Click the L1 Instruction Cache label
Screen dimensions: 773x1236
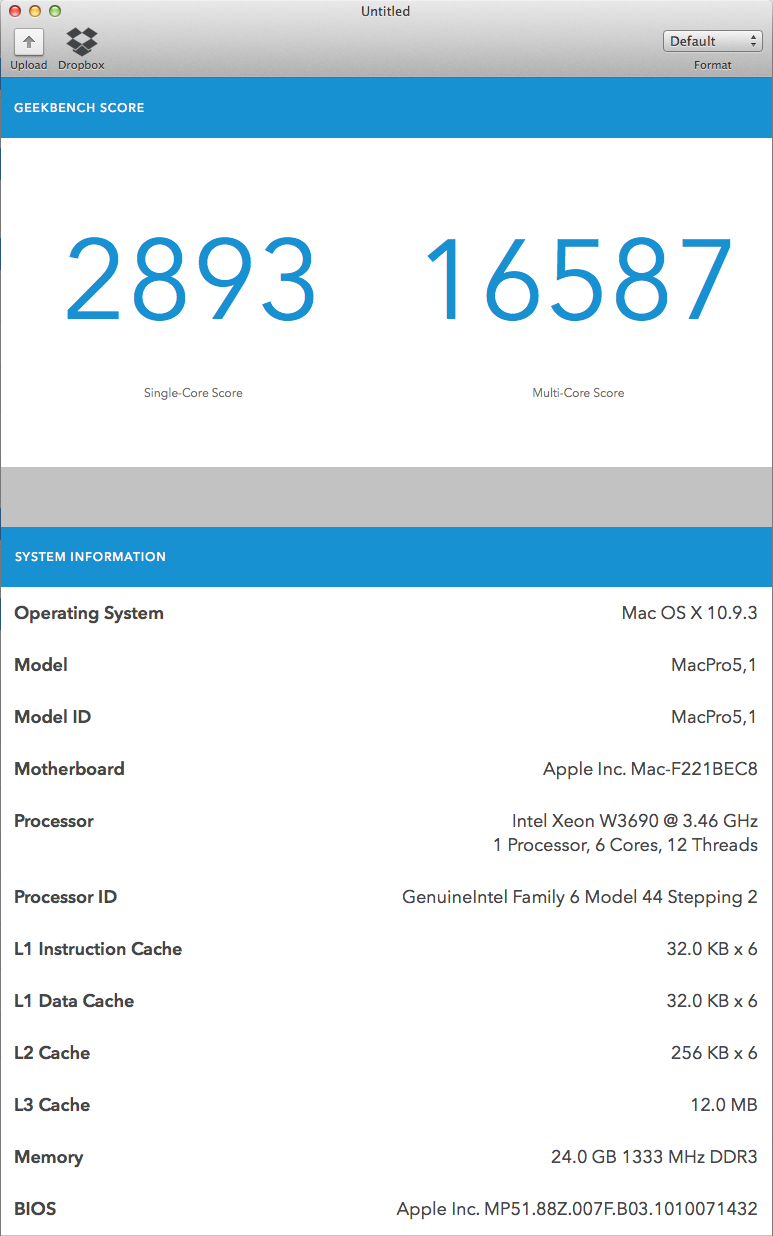point(98,949)
